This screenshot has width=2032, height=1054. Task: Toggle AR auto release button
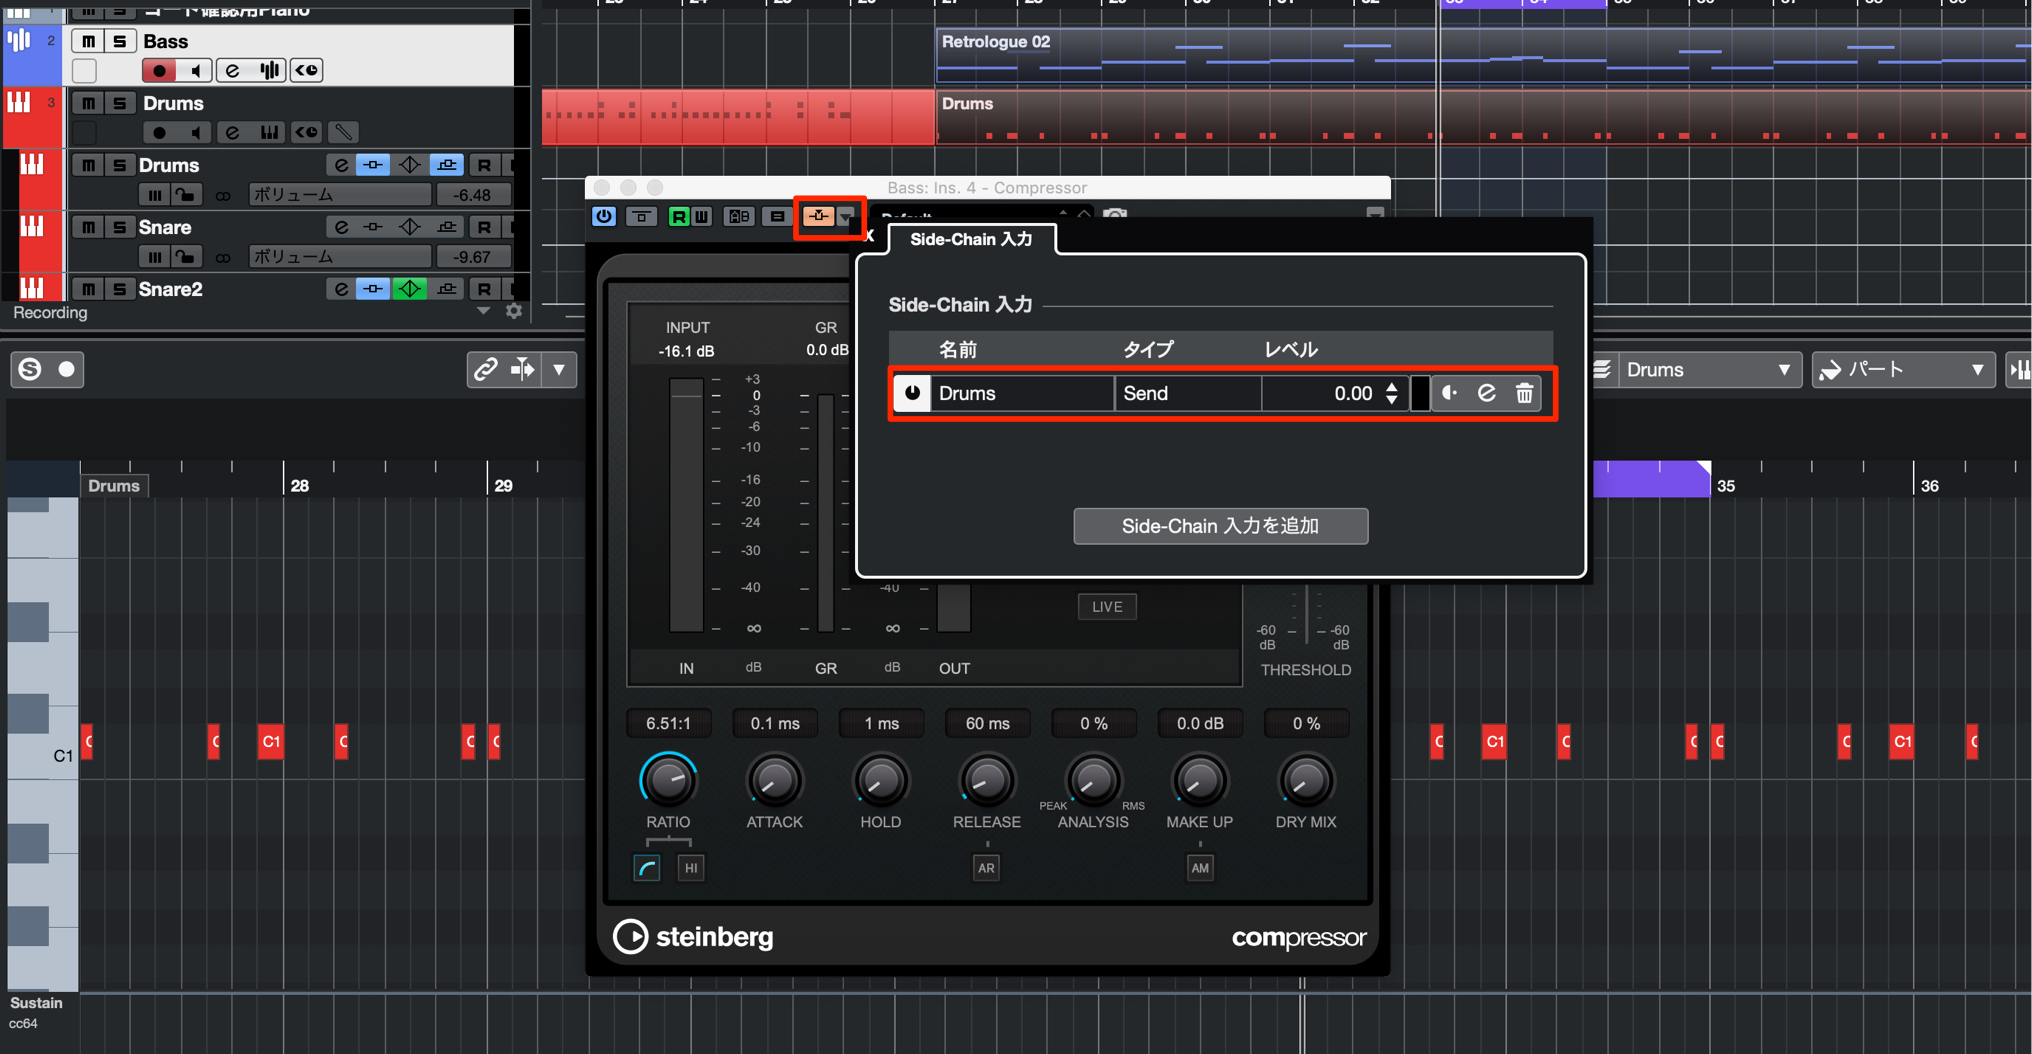(x=986, y=868)
